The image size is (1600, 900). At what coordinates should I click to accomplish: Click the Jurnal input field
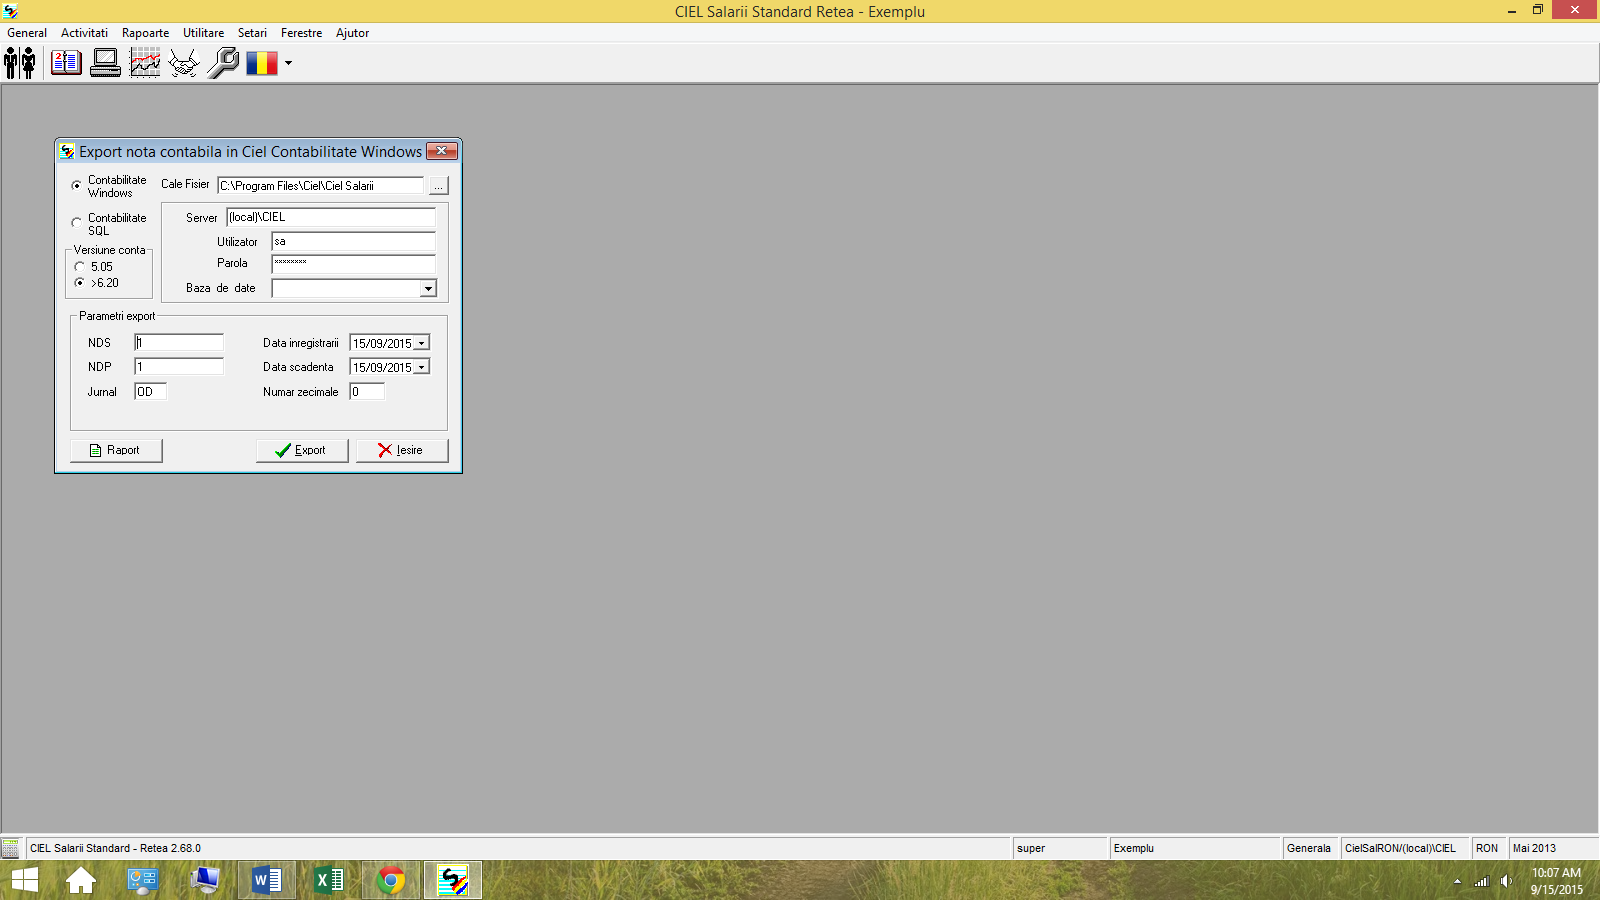click(150, 391)
